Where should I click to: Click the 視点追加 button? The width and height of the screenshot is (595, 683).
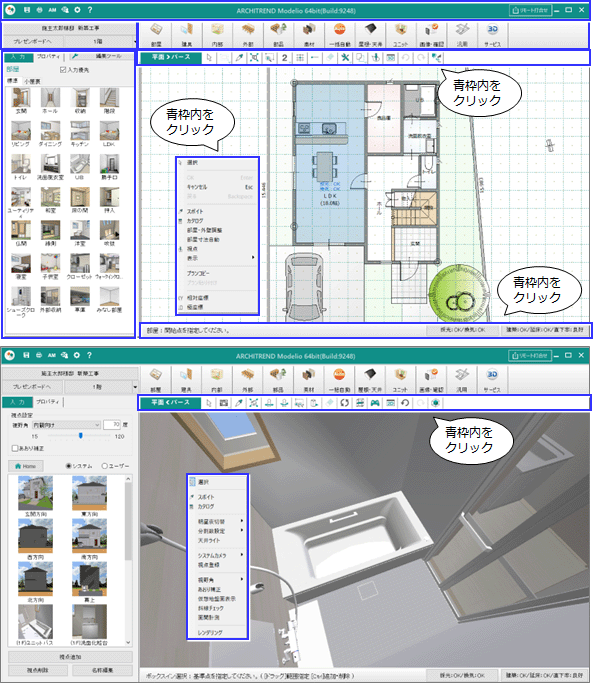[70, 657]
